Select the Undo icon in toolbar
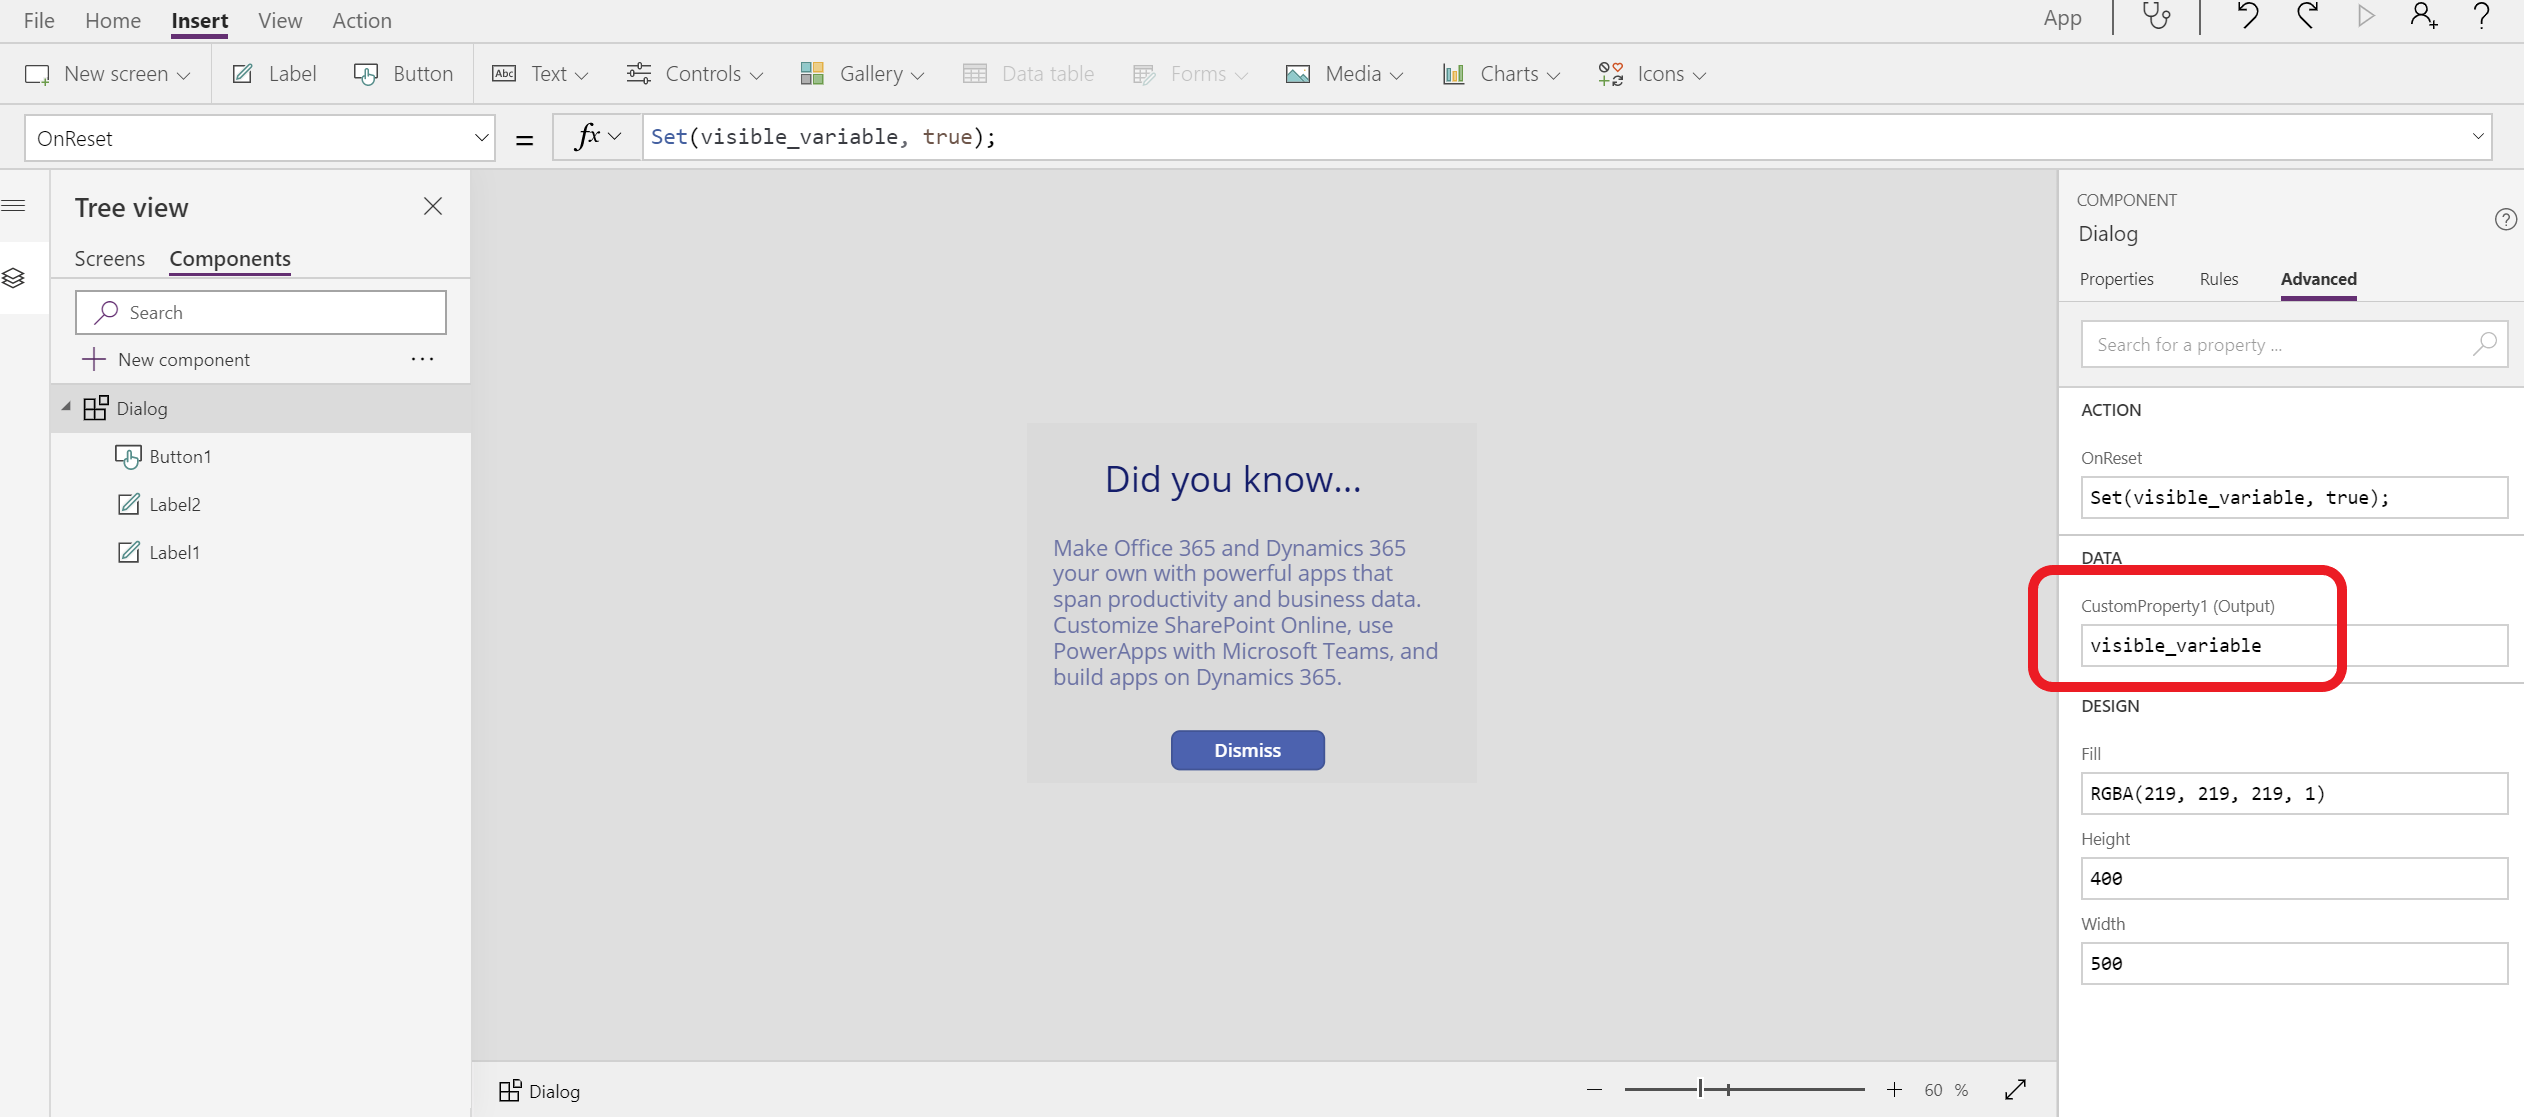 coord(2246,19)
